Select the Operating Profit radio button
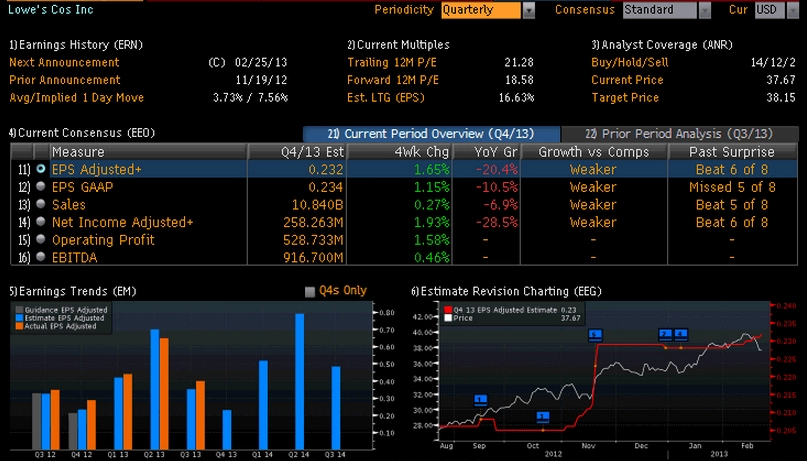This screenshot has width=807, height=461. tap(41, 239)
